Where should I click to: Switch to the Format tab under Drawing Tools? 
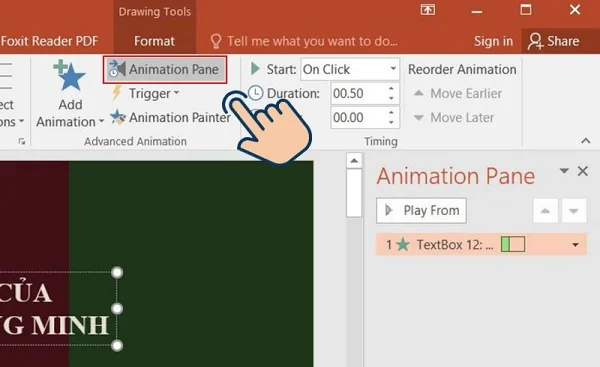154,41
